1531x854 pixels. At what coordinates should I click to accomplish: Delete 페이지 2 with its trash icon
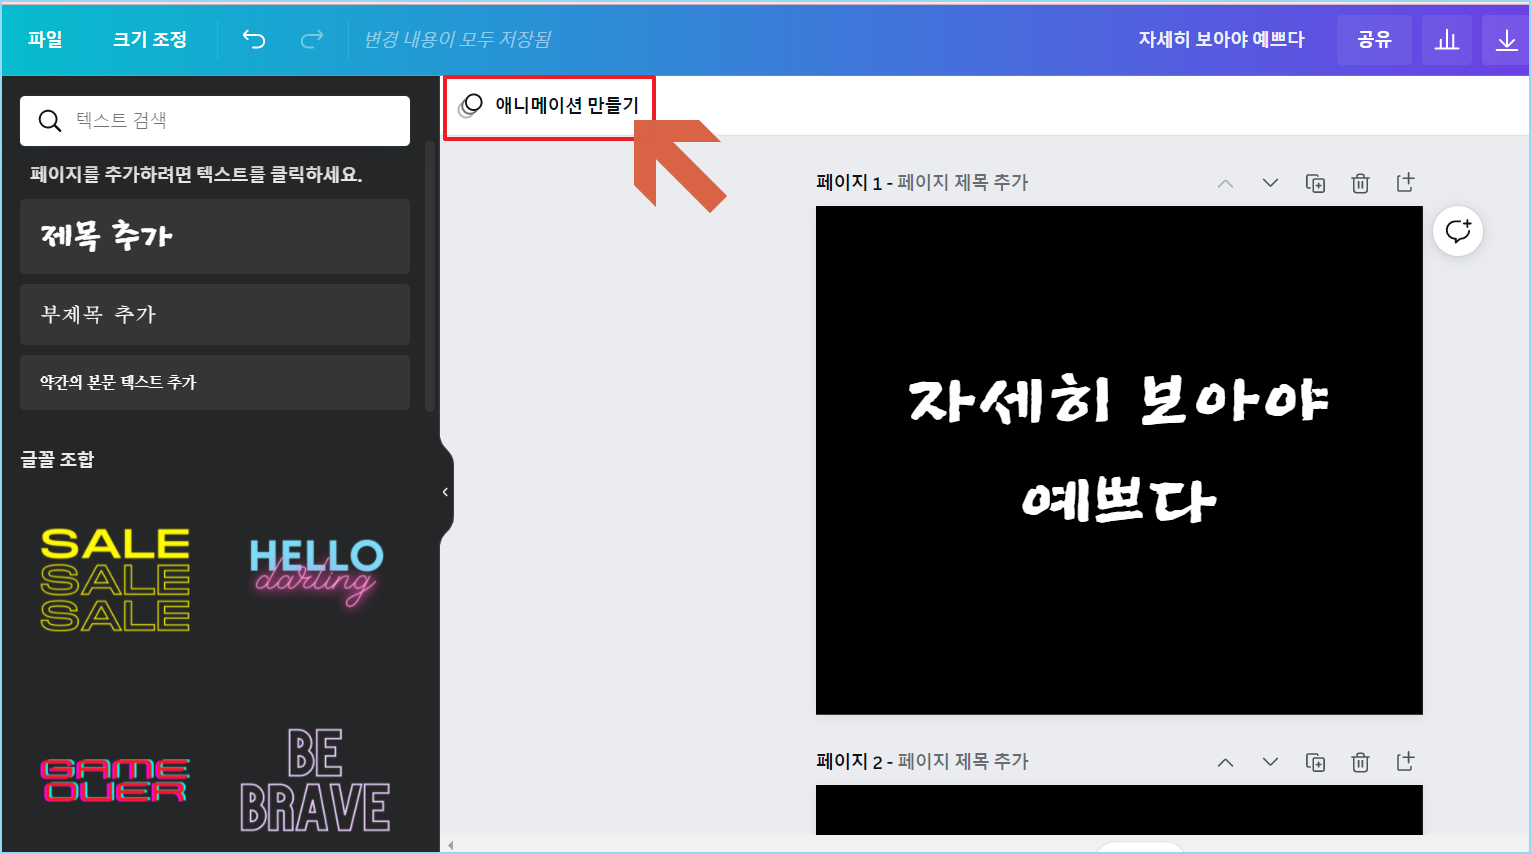[1360, 762]
